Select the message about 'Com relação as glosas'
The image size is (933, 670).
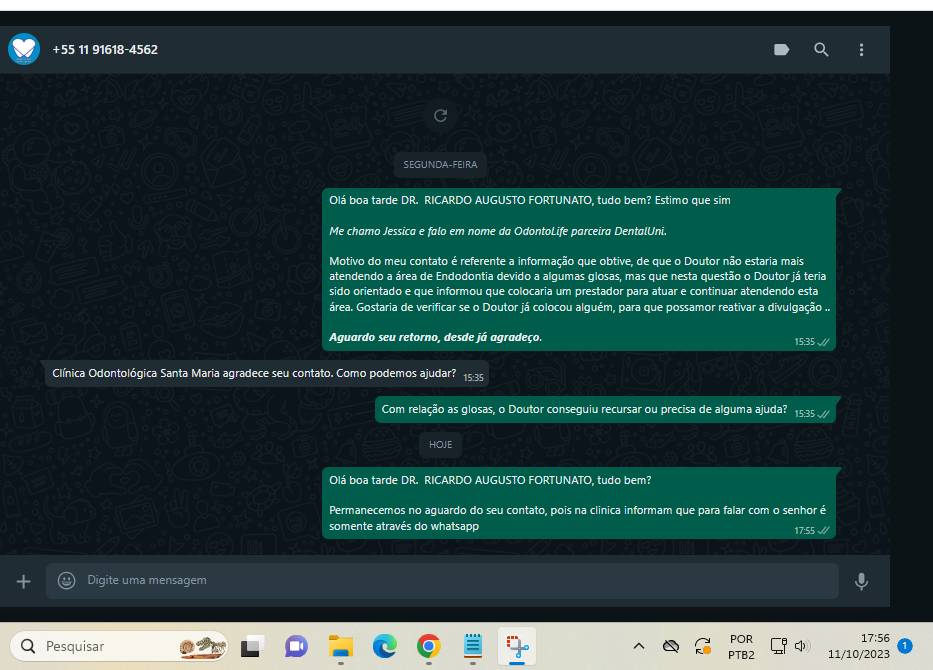coord(605,409)
